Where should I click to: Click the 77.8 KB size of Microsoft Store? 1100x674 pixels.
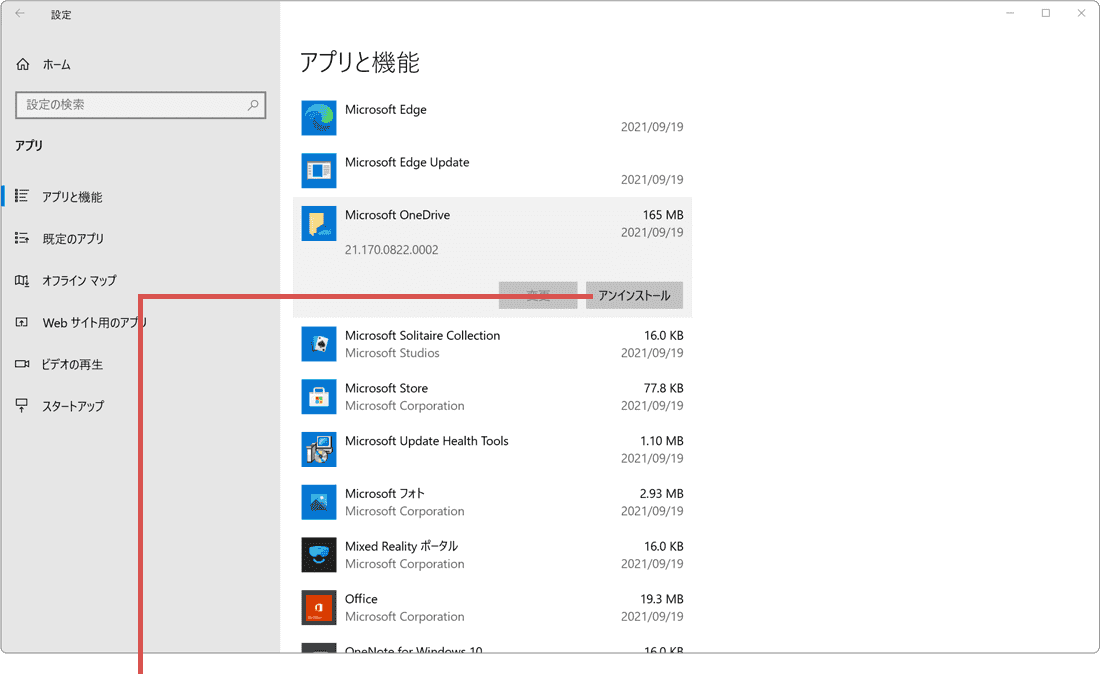coord(664,388)
